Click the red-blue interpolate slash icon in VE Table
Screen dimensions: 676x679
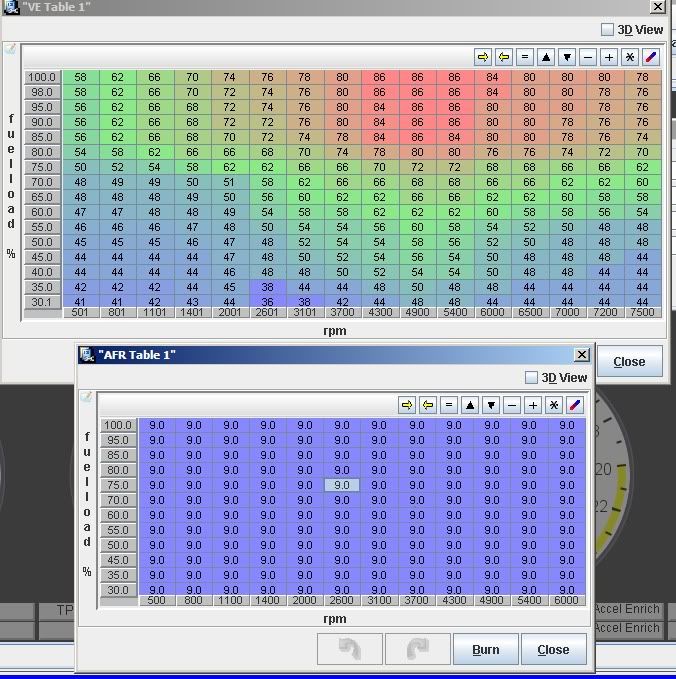[x=651, y=57]
